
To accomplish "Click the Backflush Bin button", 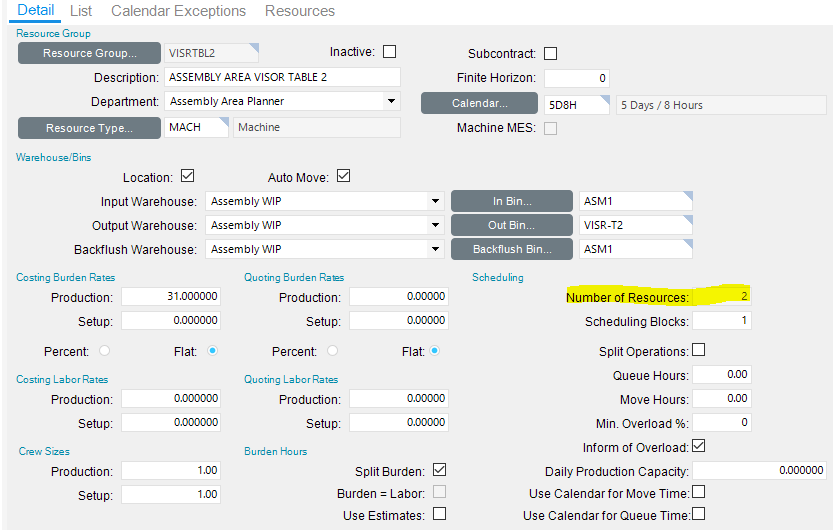I will (511, 249).
